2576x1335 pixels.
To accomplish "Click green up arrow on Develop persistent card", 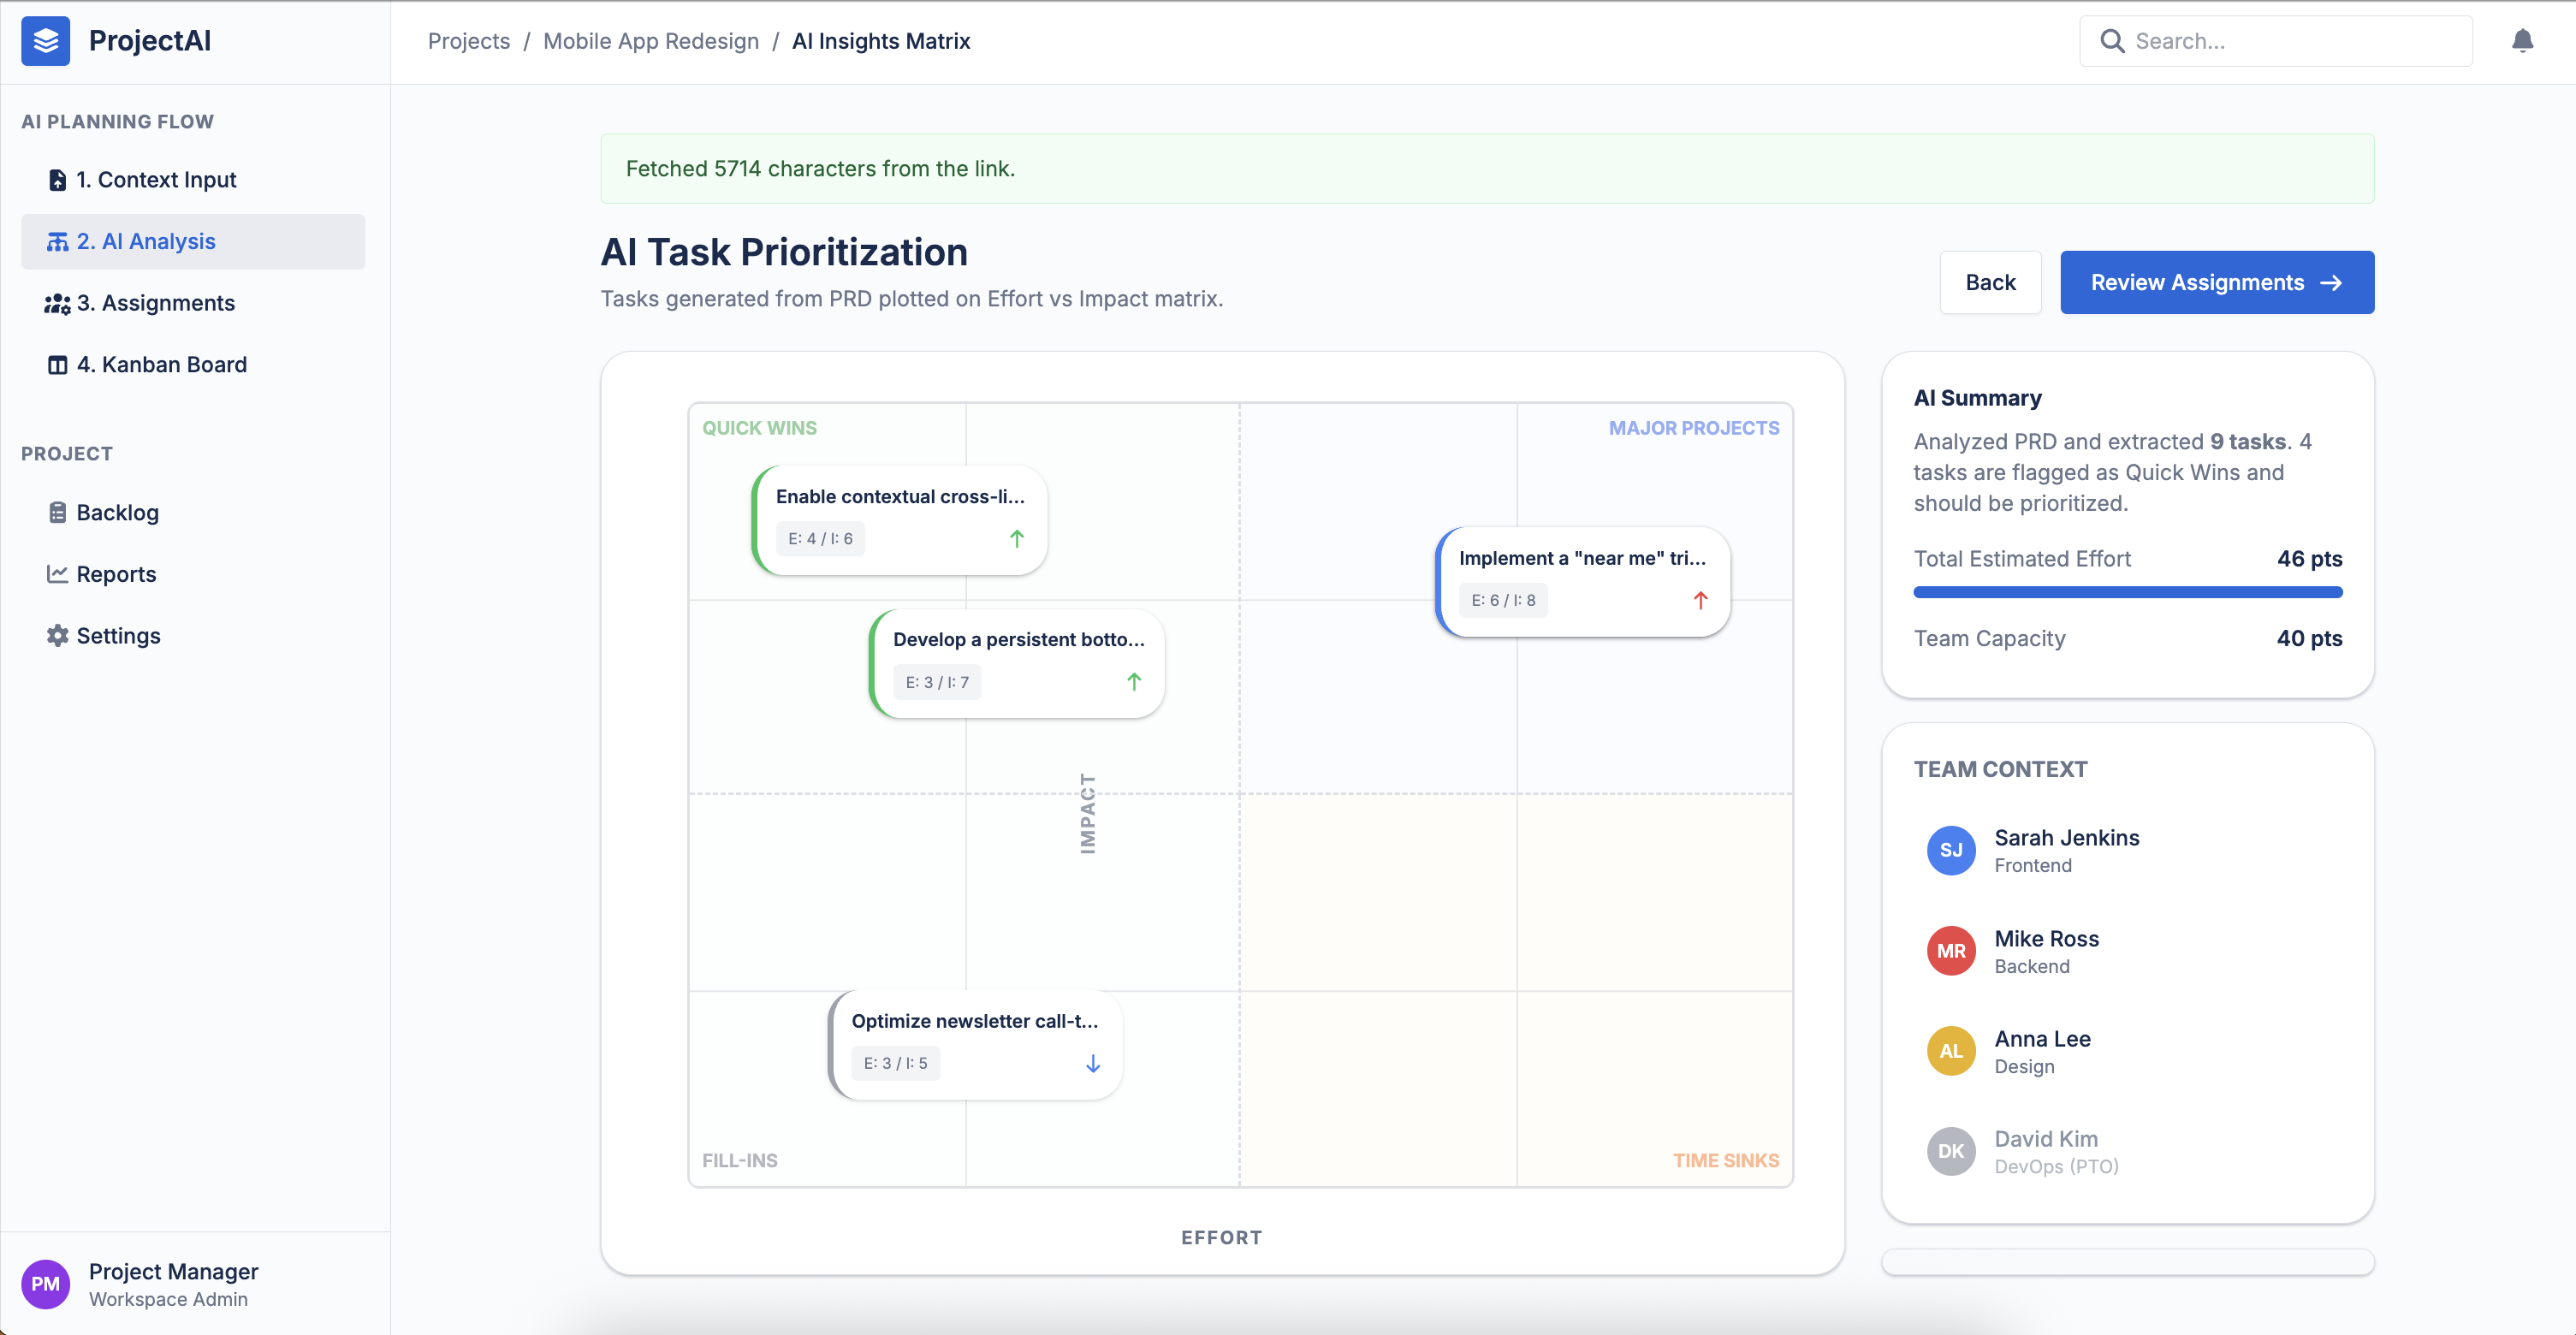I will (1134, 682).
